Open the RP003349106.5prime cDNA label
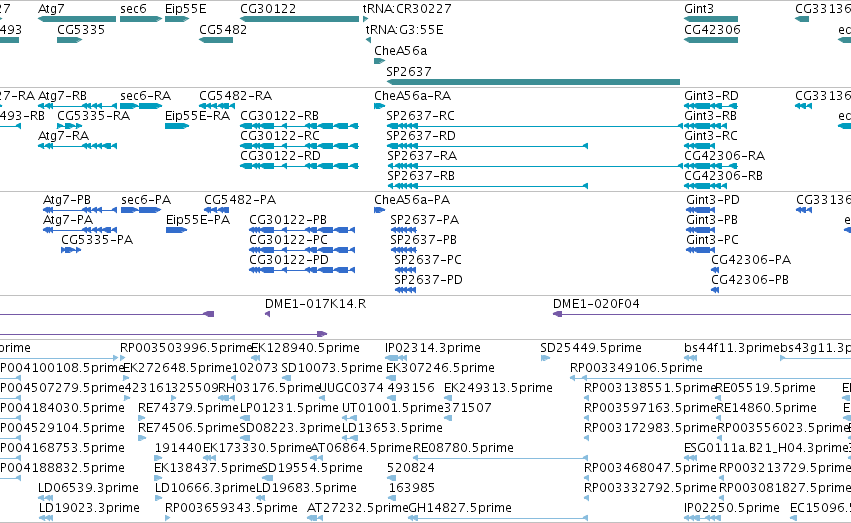 tap(636, 368)
